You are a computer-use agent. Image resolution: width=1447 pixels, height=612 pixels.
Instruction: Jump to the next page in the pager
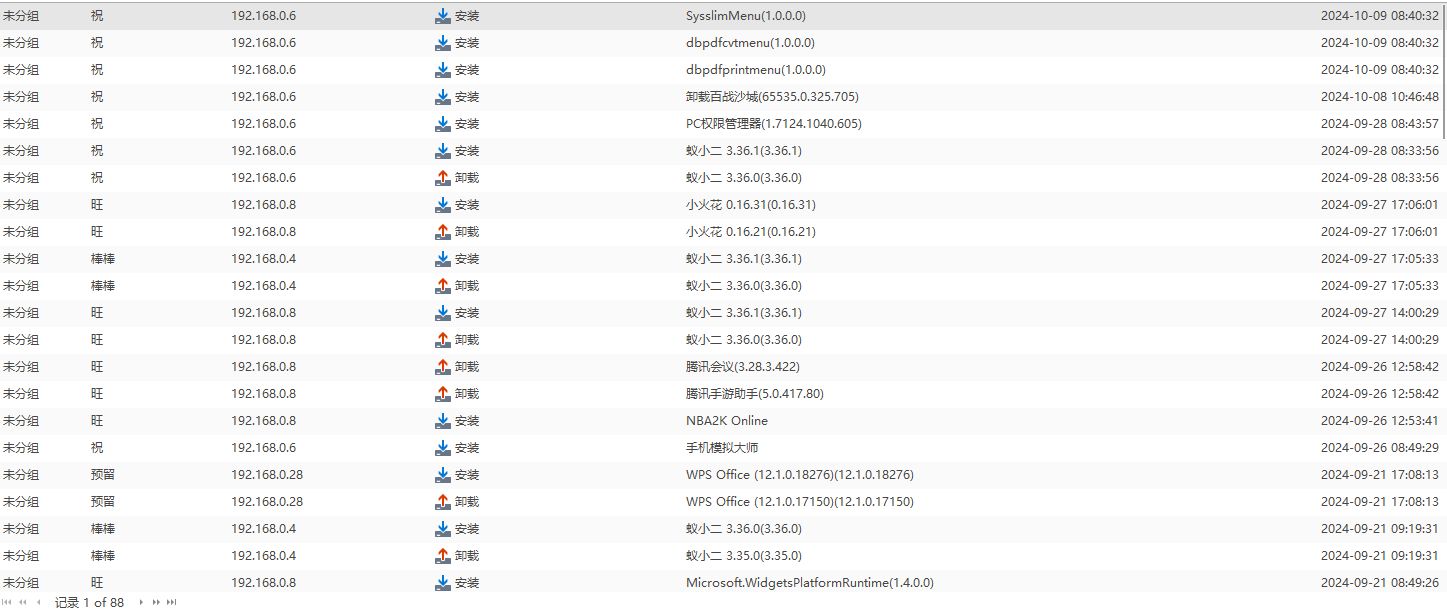click(156, 602)
